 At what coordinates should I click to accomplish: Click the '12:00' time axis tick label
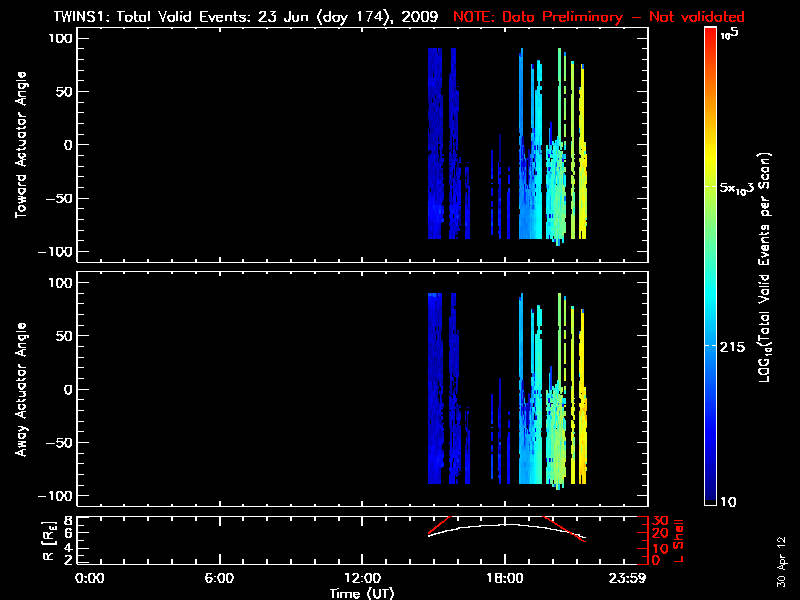click(361, 579)
